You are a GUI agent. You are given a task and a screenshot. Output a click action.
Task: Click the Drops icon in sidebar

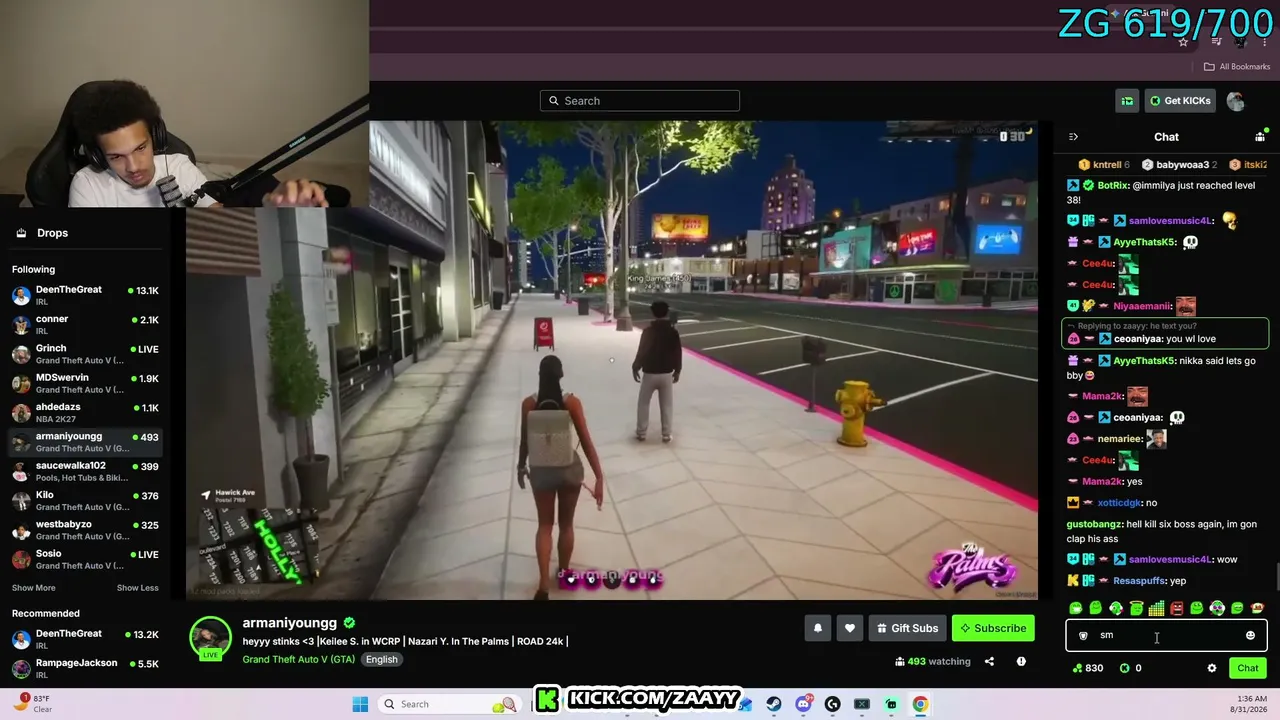coord(21,233)
